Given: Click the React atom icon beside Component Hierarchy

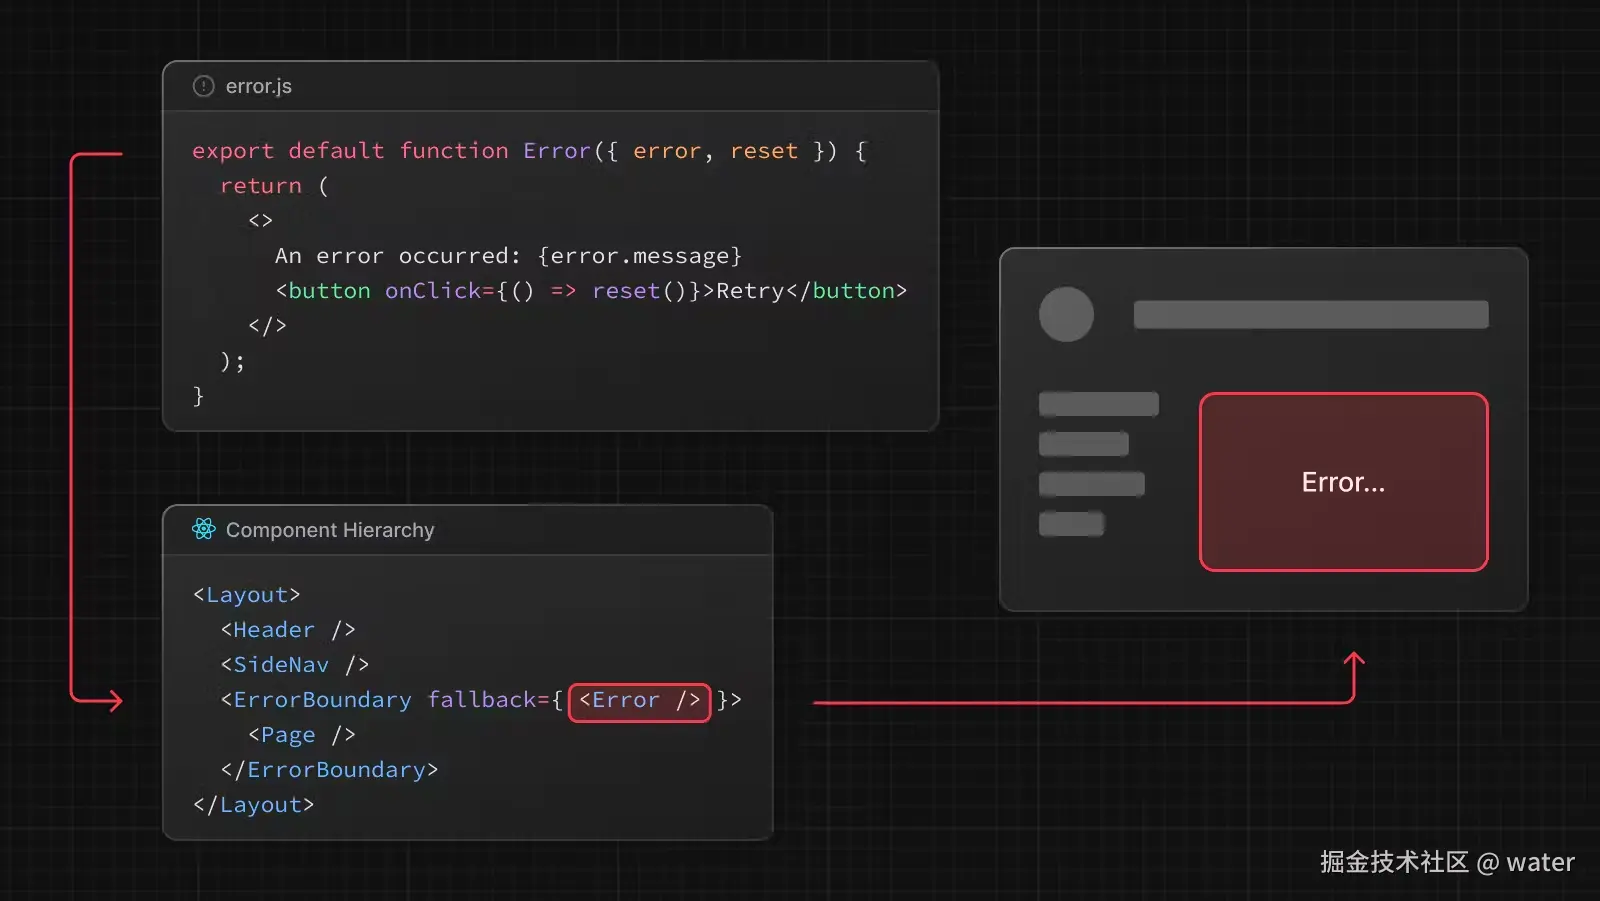Looking at the screenshot, I should [204, 529].
